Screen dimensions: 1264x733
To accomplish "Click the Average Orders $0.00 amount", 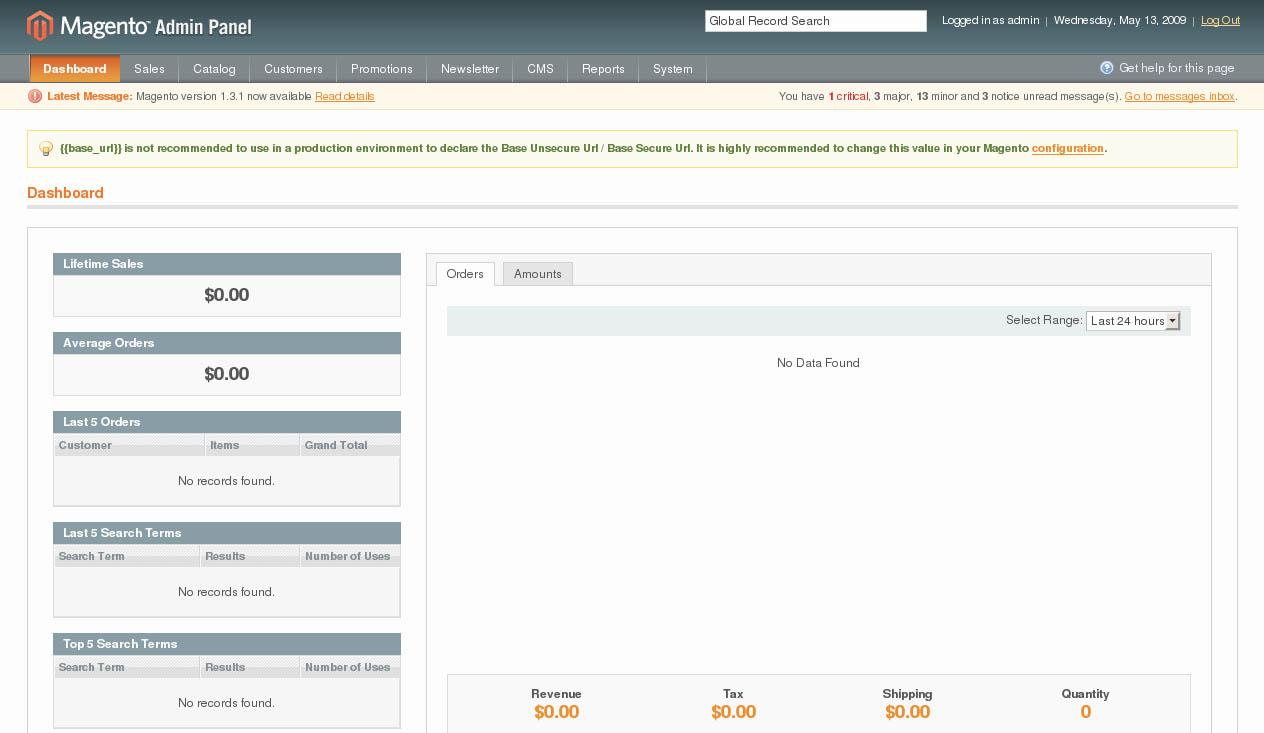I will pos(227,374).
